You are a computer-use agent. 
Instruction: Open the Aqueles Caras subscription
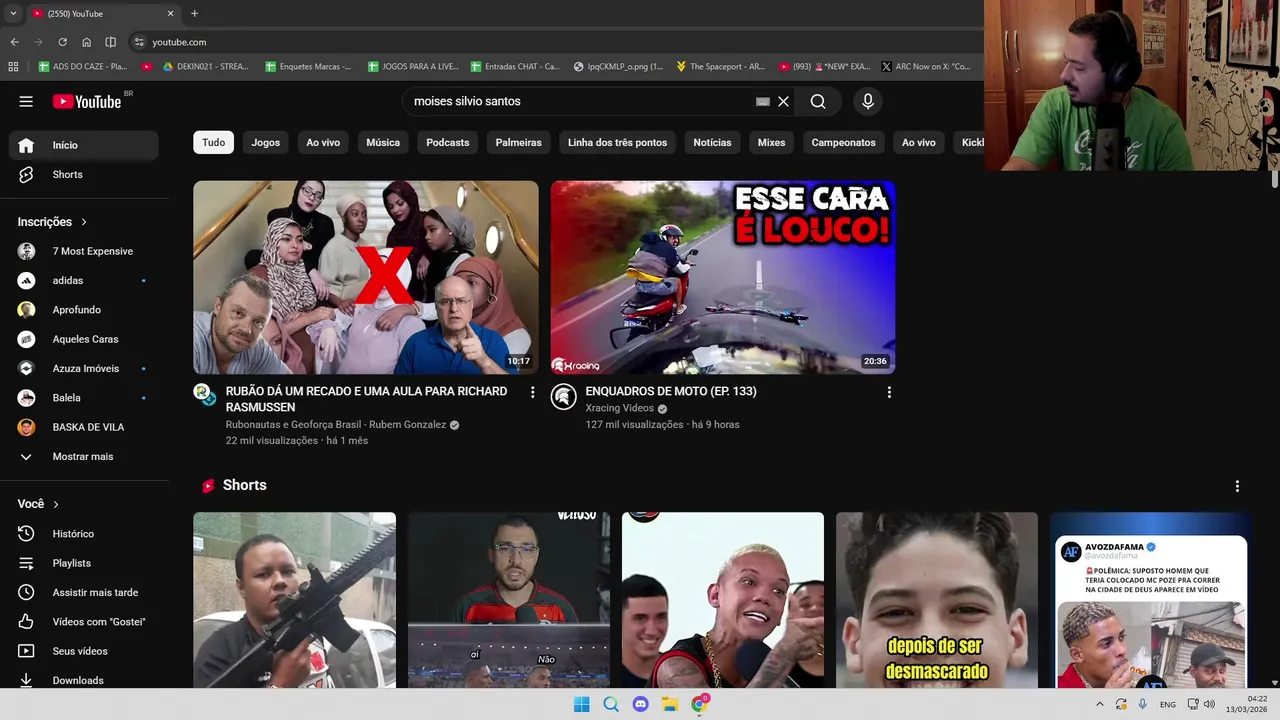point(84,339)
